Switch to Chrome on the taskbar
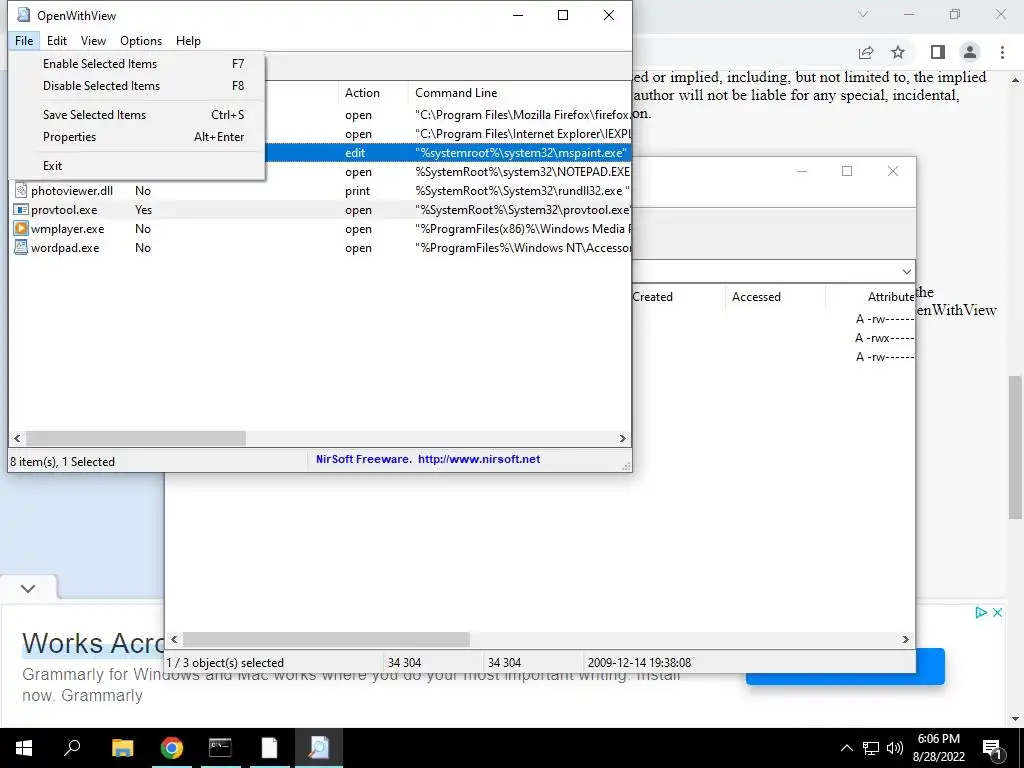 pyautogui.click(x=172, y=748)
